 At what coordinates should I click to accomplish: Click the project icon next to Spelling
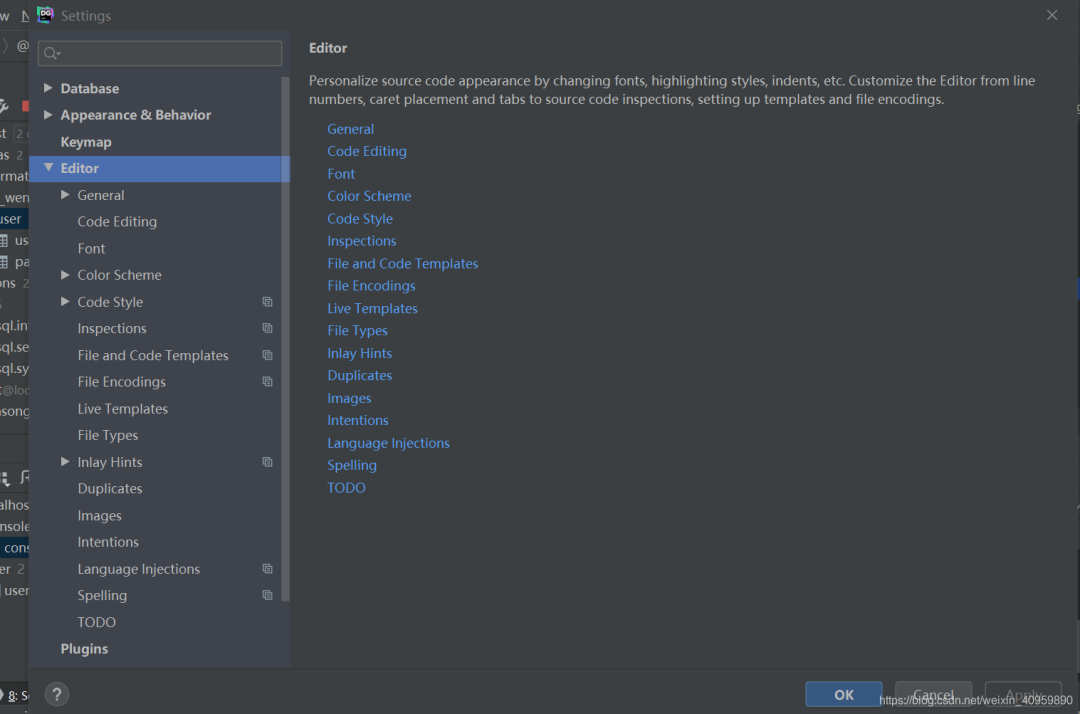(267, 595)
